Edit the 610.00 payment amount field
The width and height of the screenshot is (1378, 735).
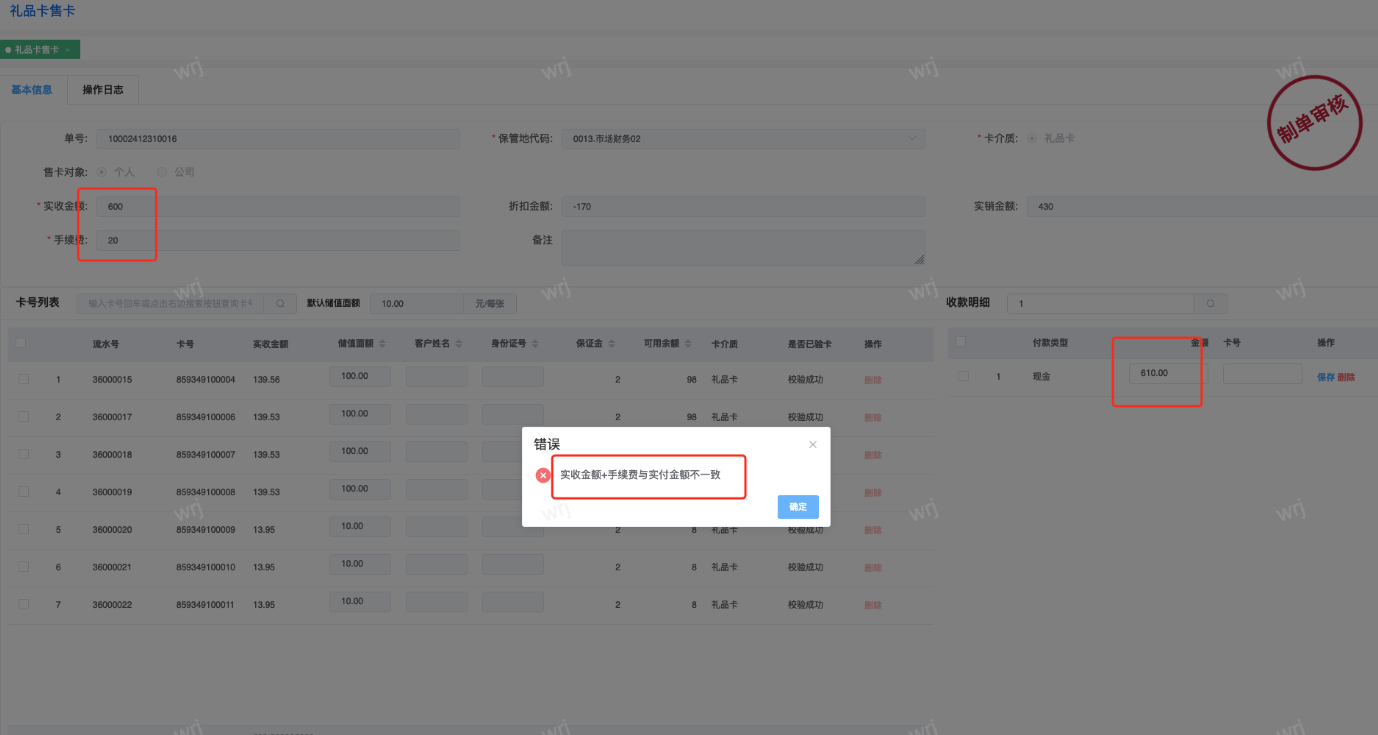1168,374
